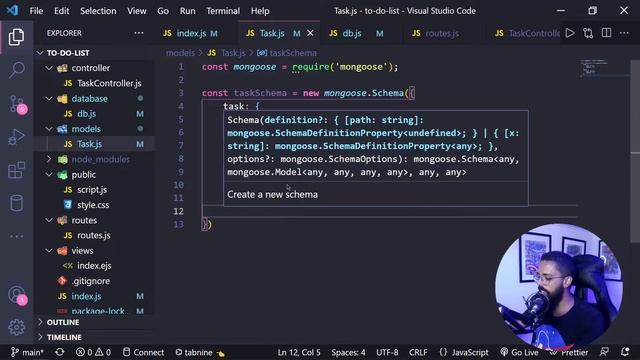
Task: Close the Task.js editor tab
Action: tap(310, 33)
